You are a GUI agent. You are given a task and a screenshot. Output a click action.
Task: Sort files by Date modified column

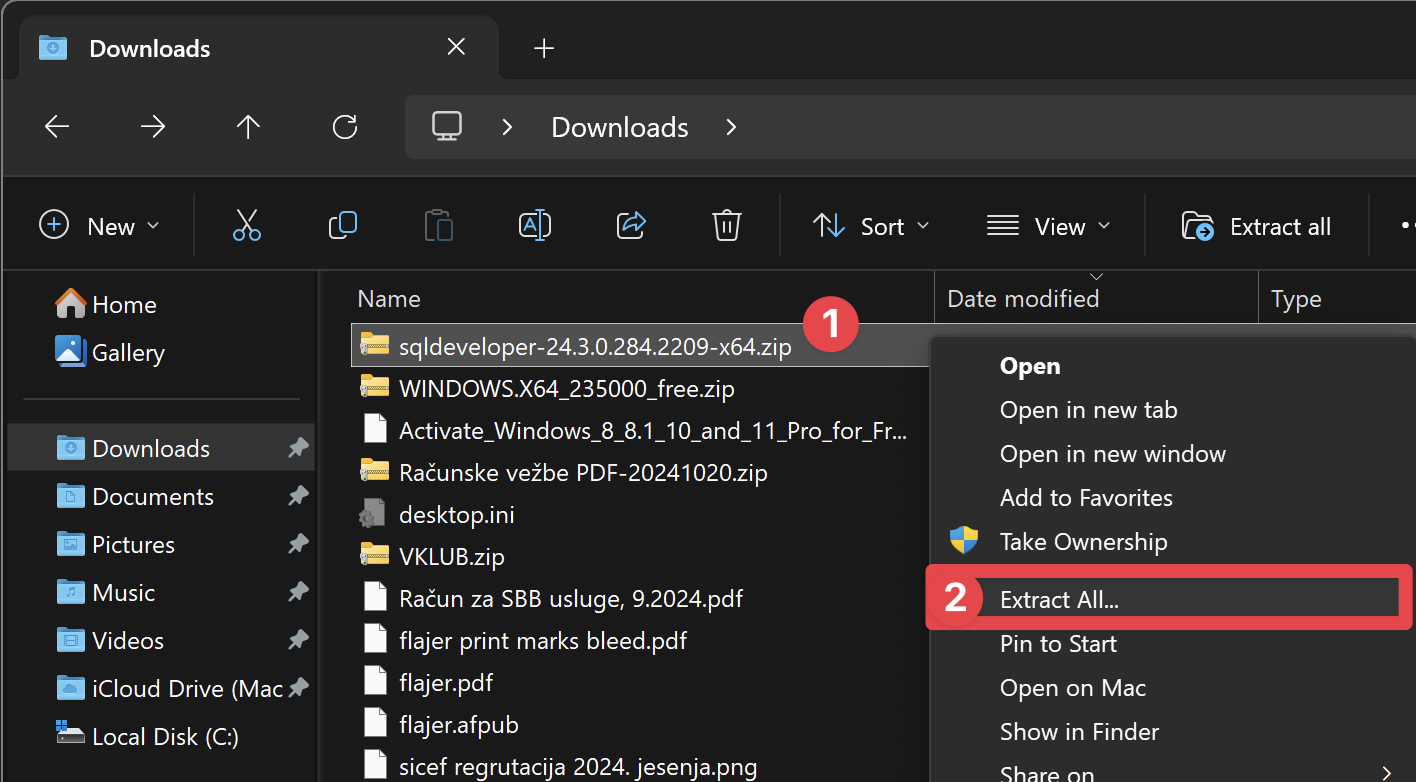pos(1022,299)
